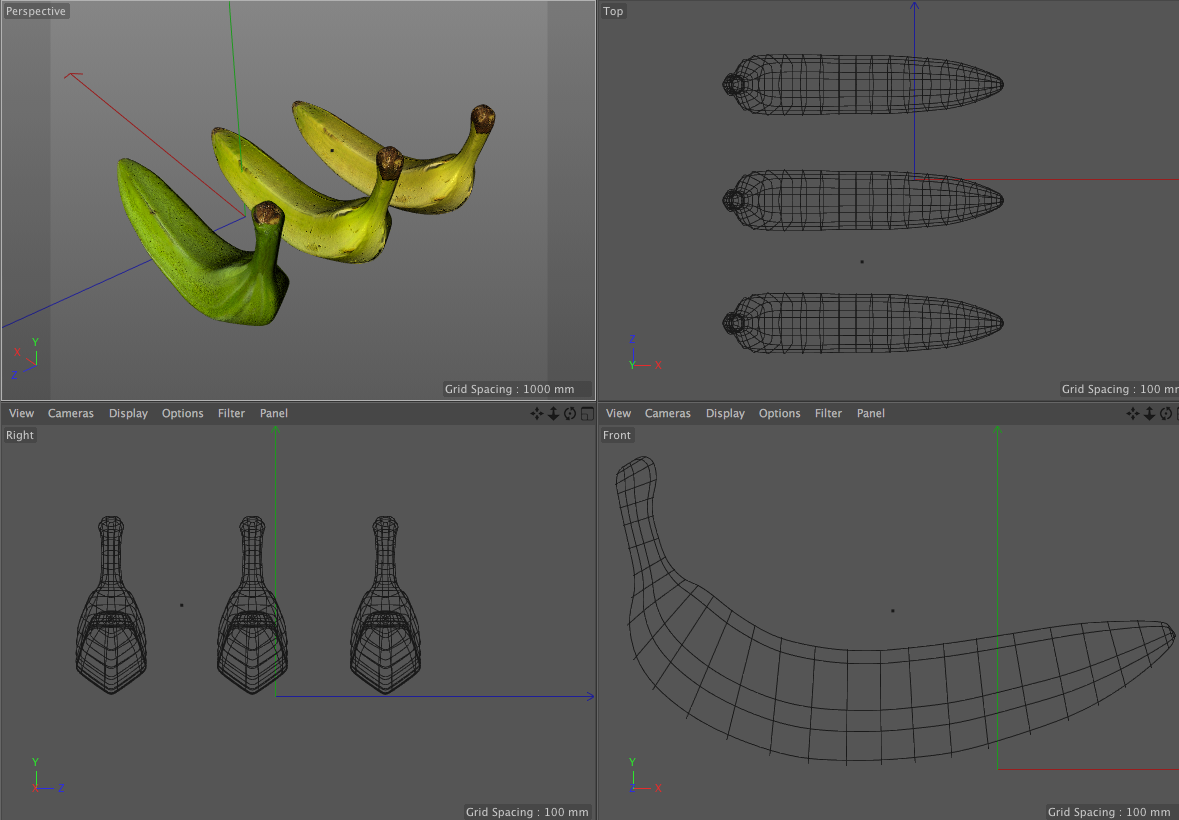This screenshot has width=1179, height=820.
Task: Open the Display menu of the Right viewport
Action: pyautogui.click(x=128, y=413)
